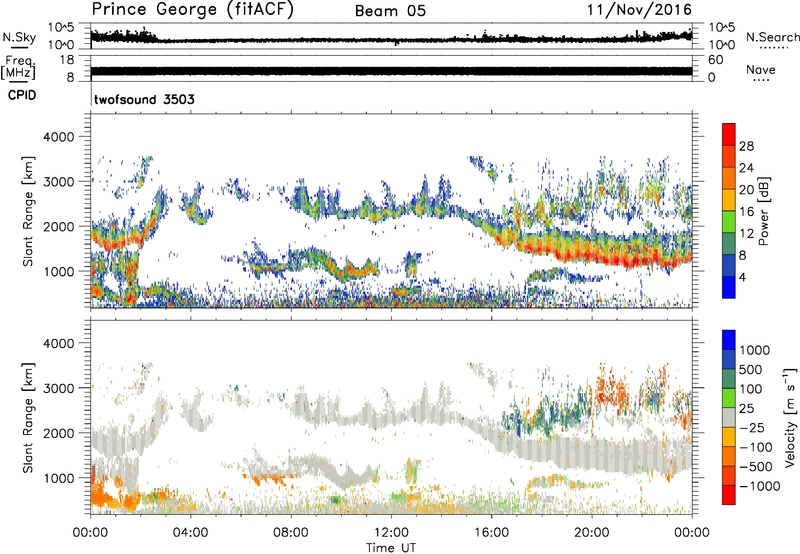Click the 'CPID' label
800x554 pixels.
click(x=22, y=95)
